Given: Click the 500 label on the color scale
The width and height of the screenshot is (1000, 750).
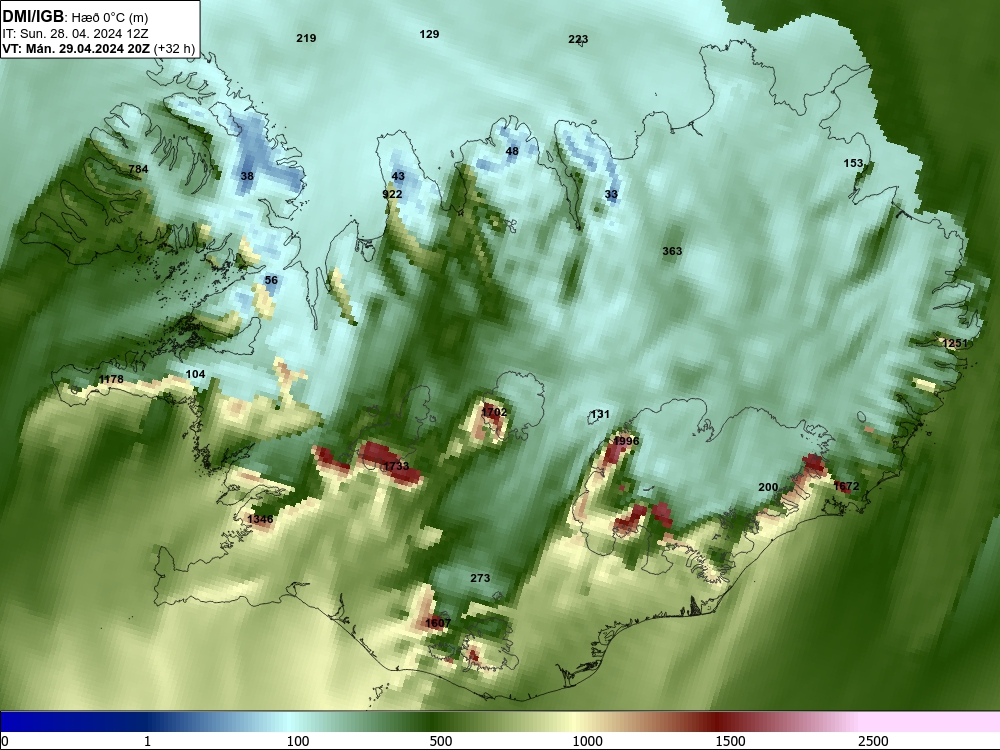Looking at the screenshot, I should pos(441,742).
